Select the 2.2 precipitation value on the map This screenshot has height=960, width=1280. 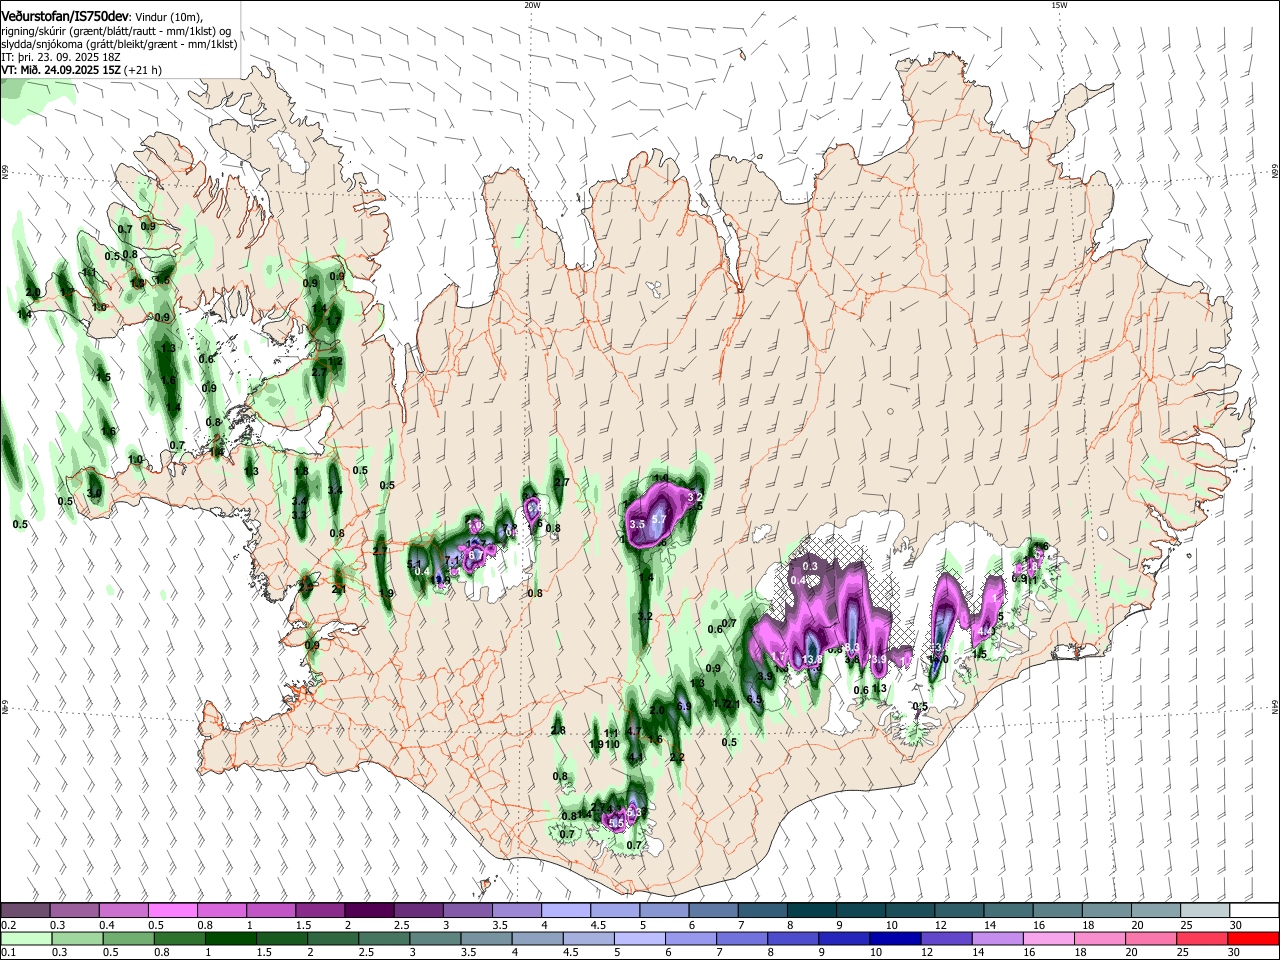[x=677, y=757]
